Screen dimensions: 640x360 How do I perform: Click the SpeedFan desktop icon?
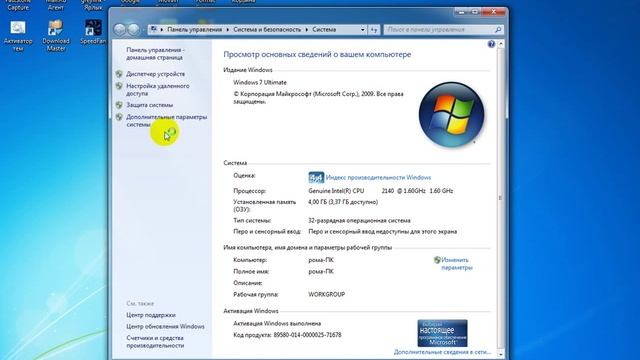93,32
